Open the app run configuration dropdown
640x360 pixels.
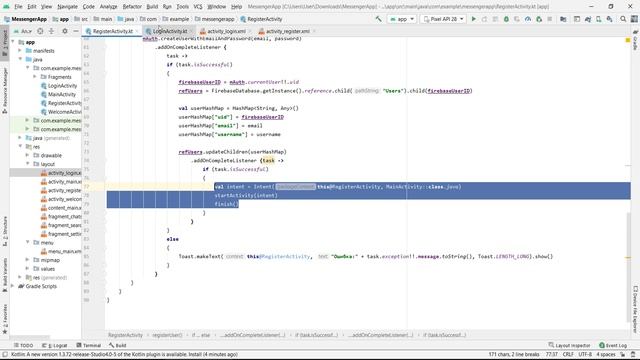pos(402,19)
